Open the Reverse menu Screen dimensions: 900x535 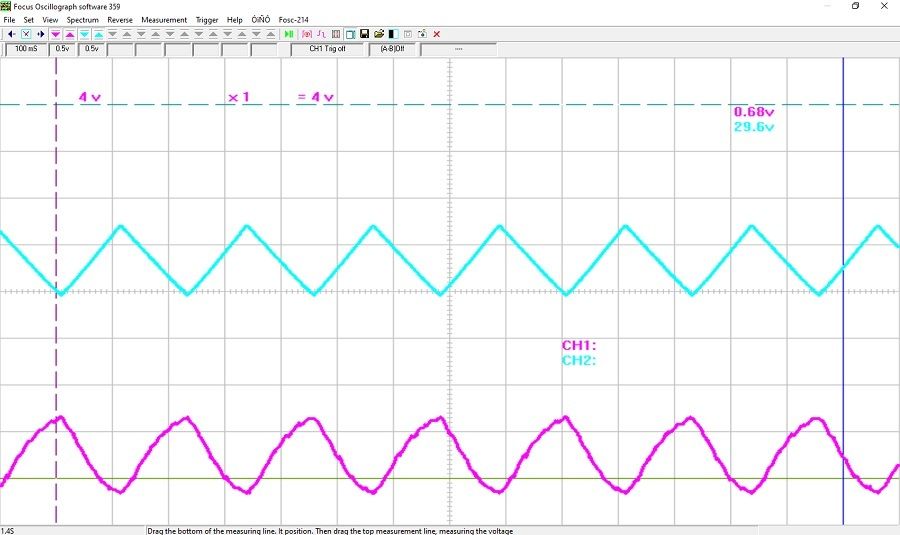(x=120, y=20)
